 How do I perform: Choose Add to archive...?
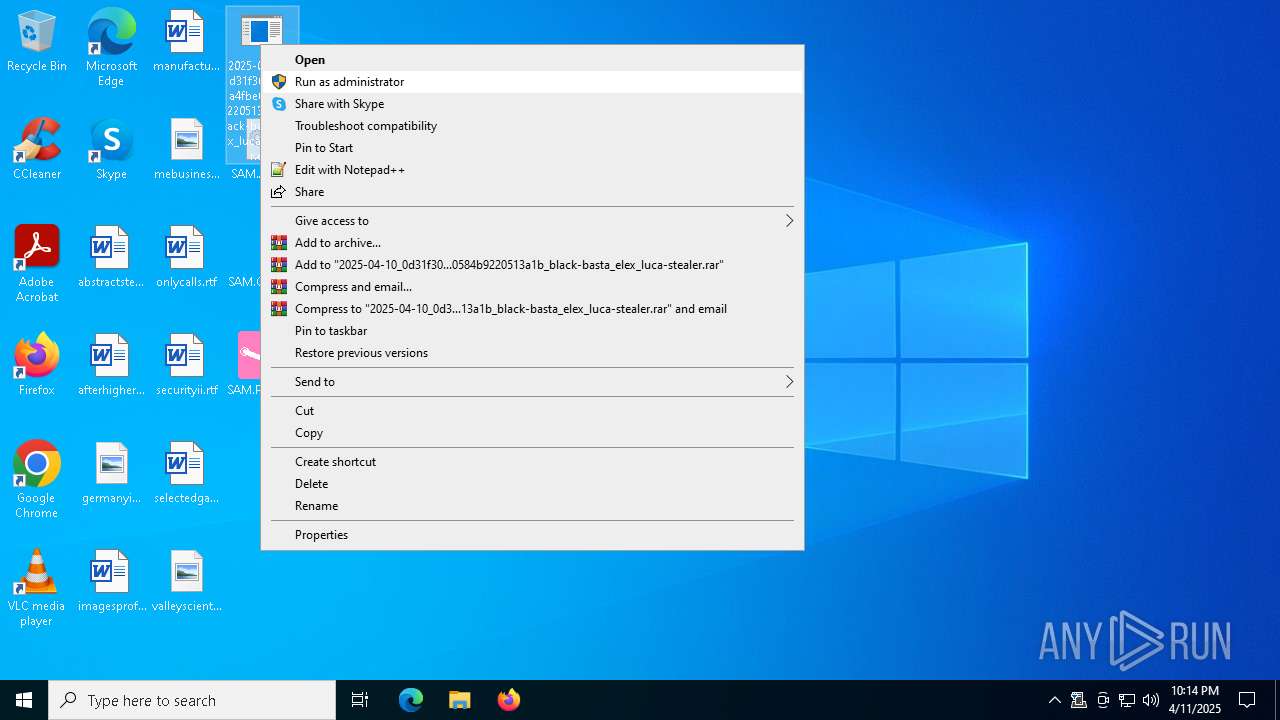pyautogui.click(x=532, y=243)
